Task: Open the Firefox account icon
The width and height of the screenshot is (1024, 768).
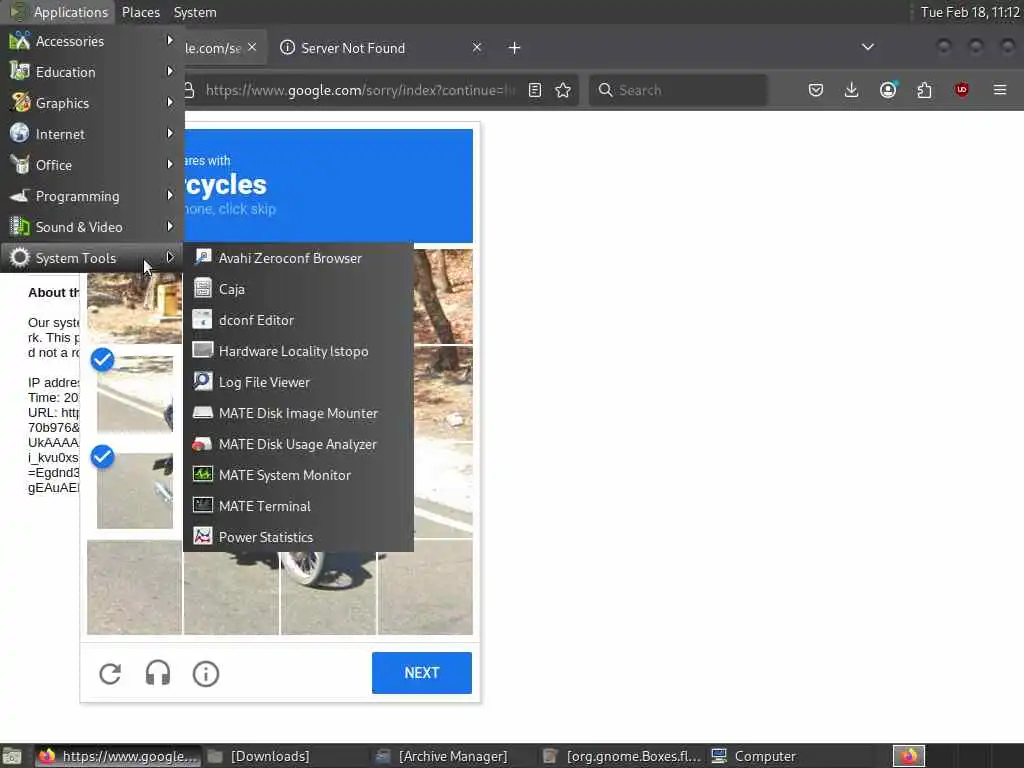Action: click(888, 90)
